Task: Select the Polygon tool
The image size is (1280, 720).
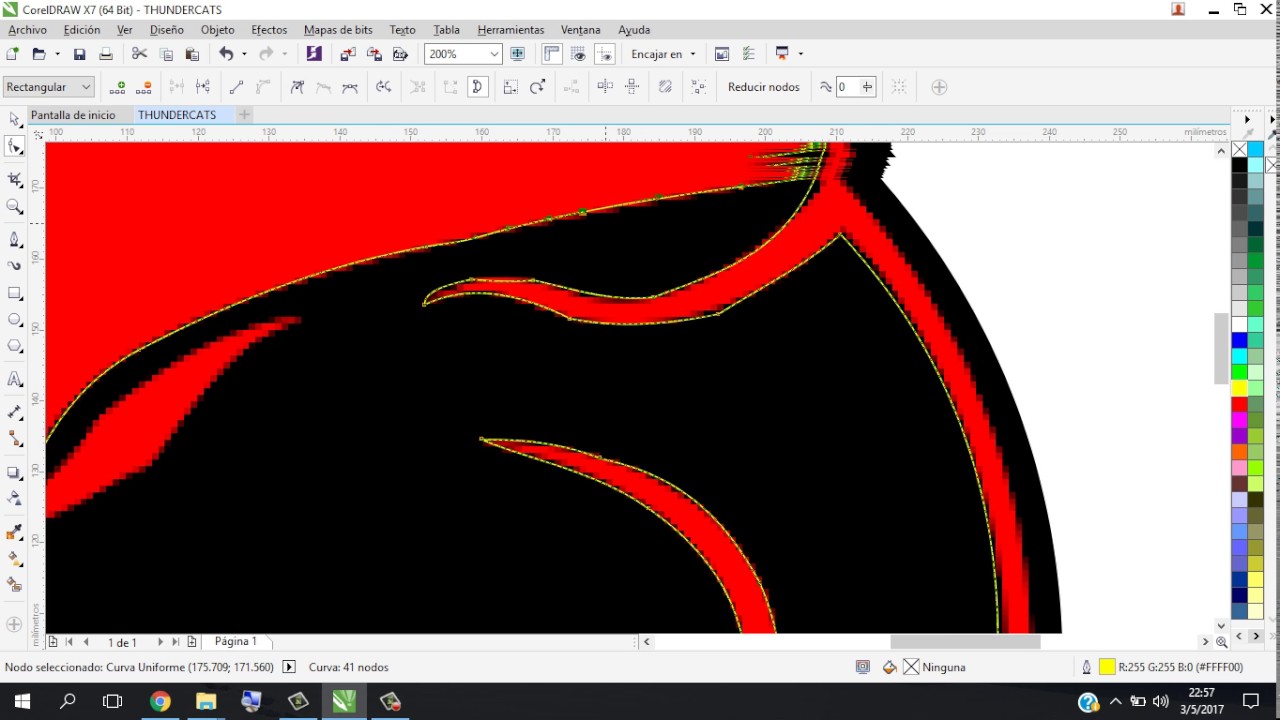Action: 14,346
